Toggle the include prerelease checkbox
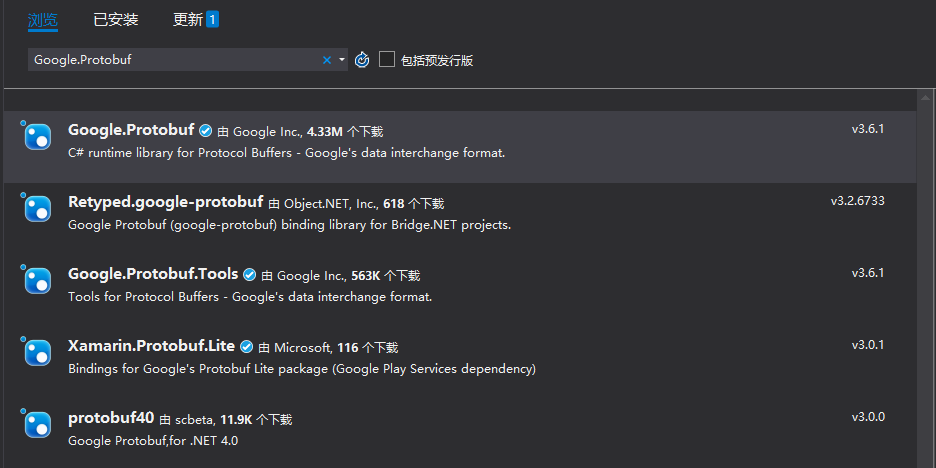936x468 pixels. (387, 59)
